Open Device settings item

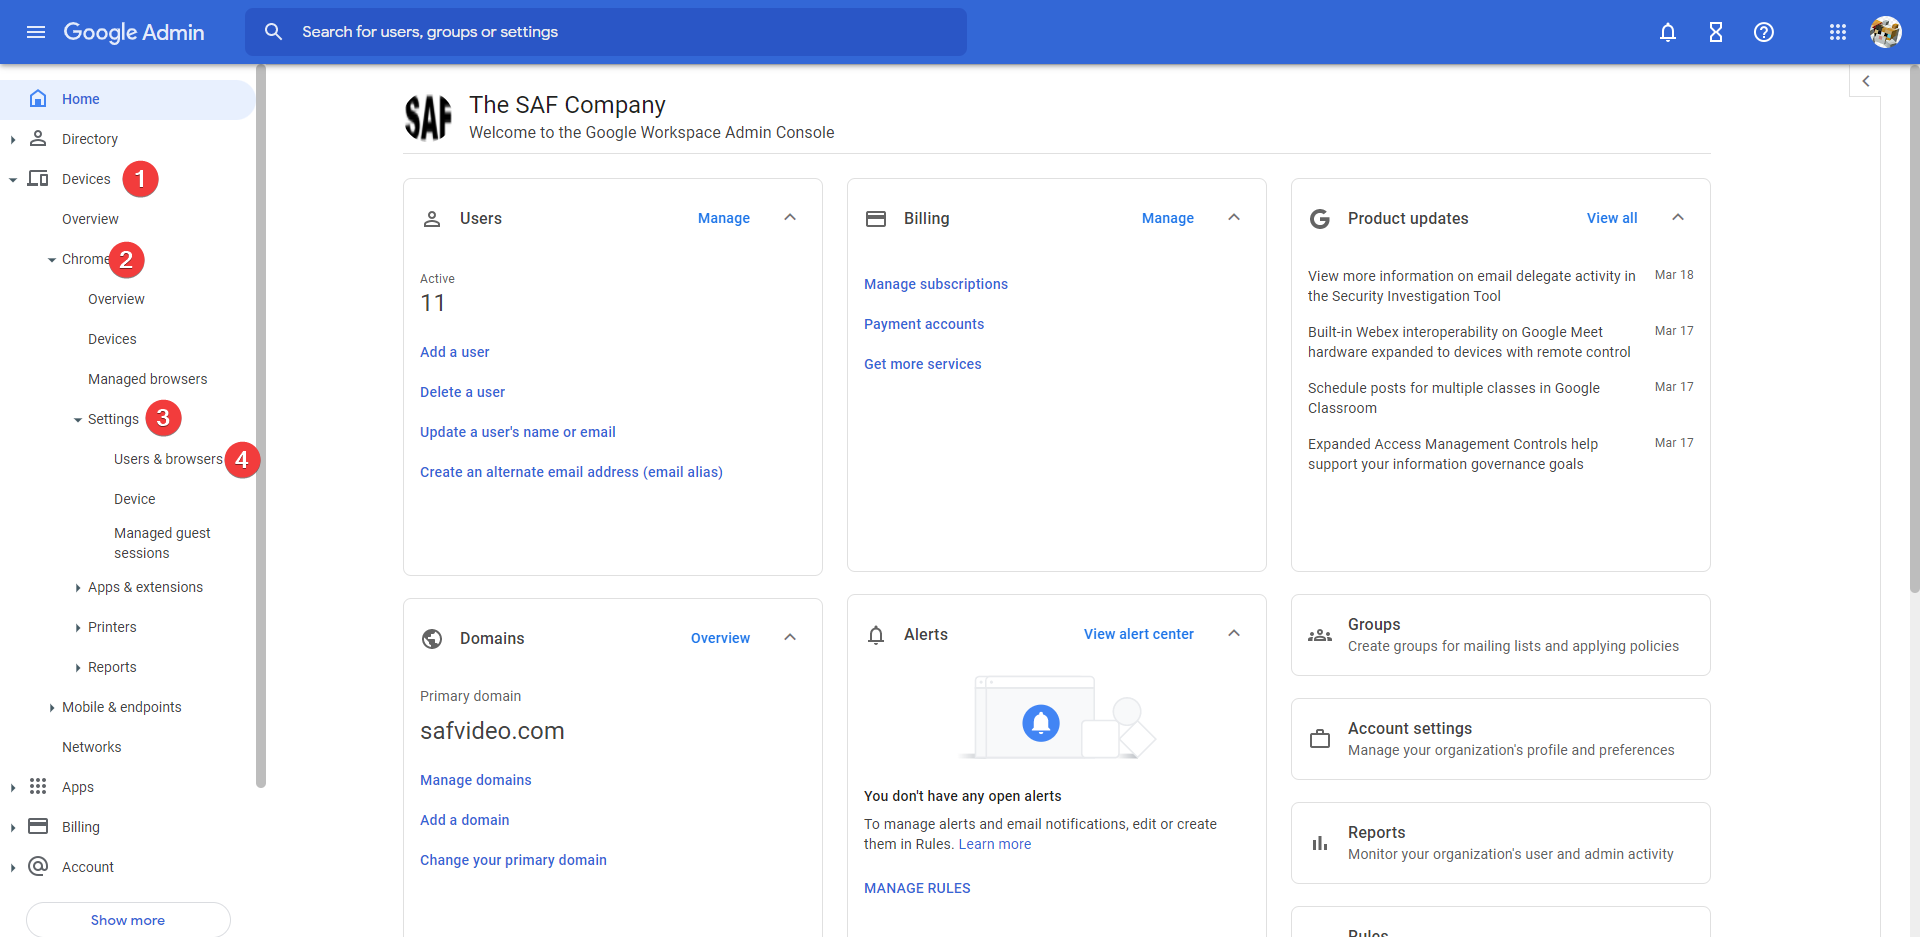134,499
